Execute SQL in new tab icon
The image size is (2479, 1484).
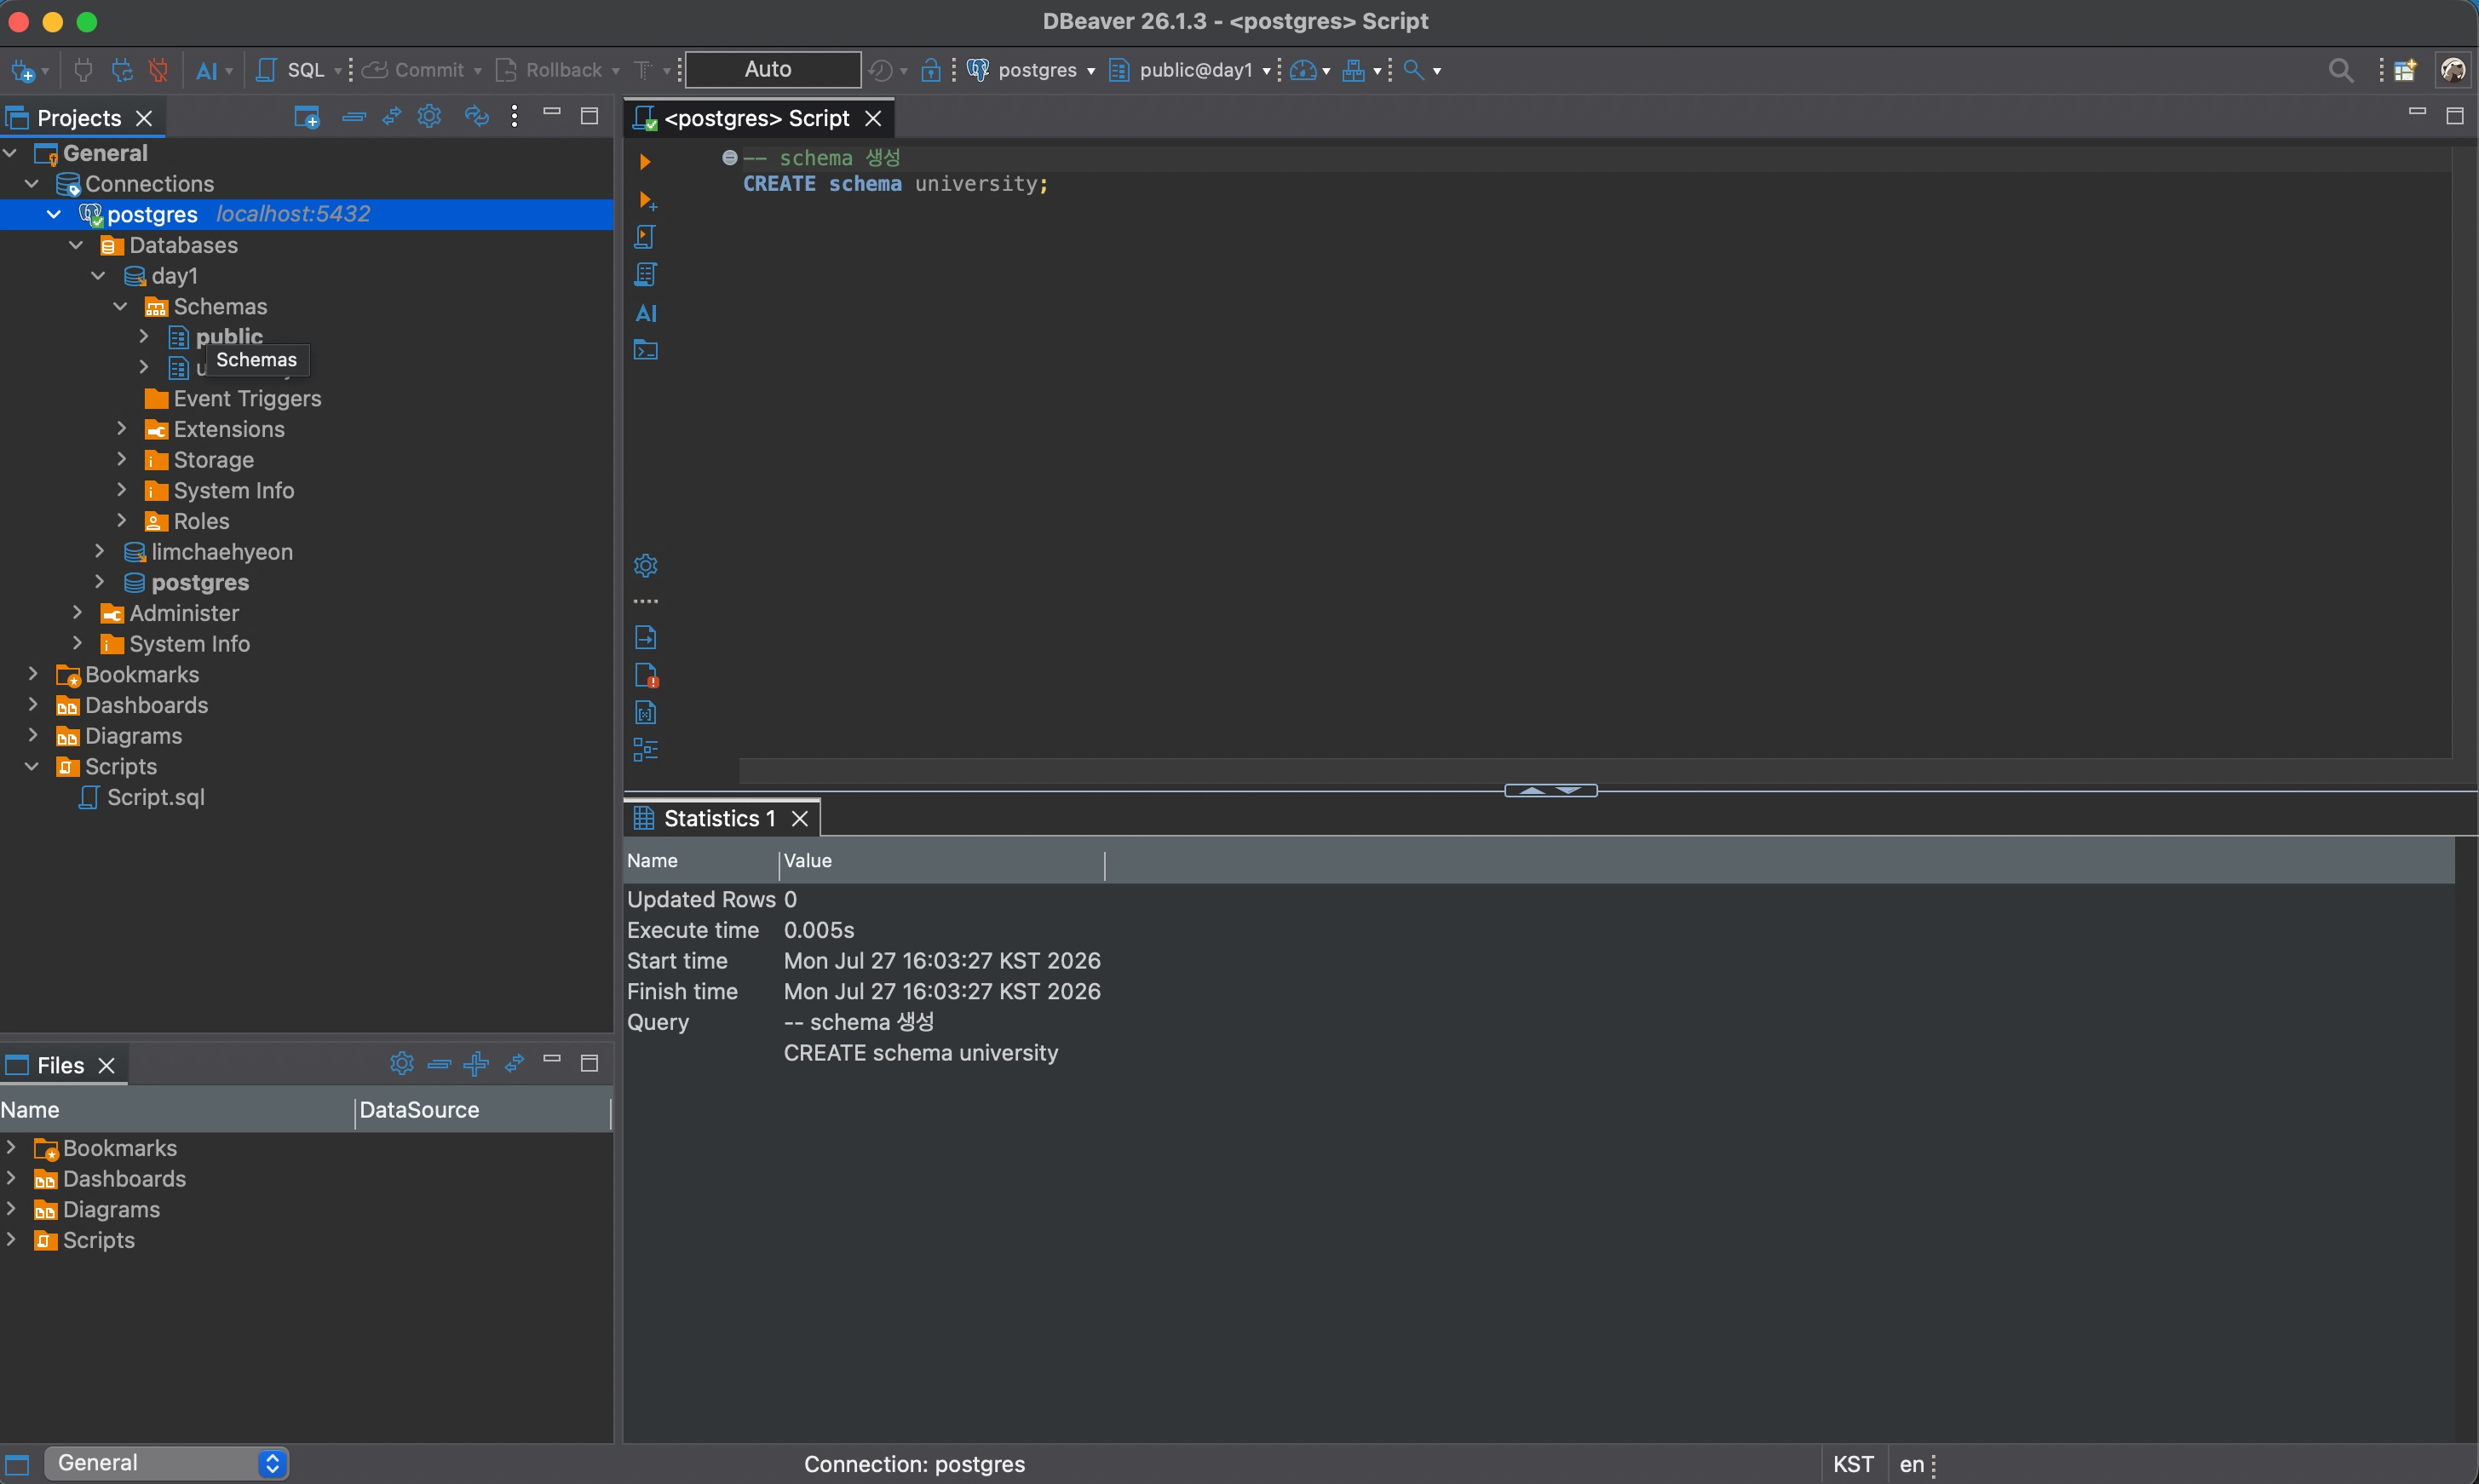(647, 200)
